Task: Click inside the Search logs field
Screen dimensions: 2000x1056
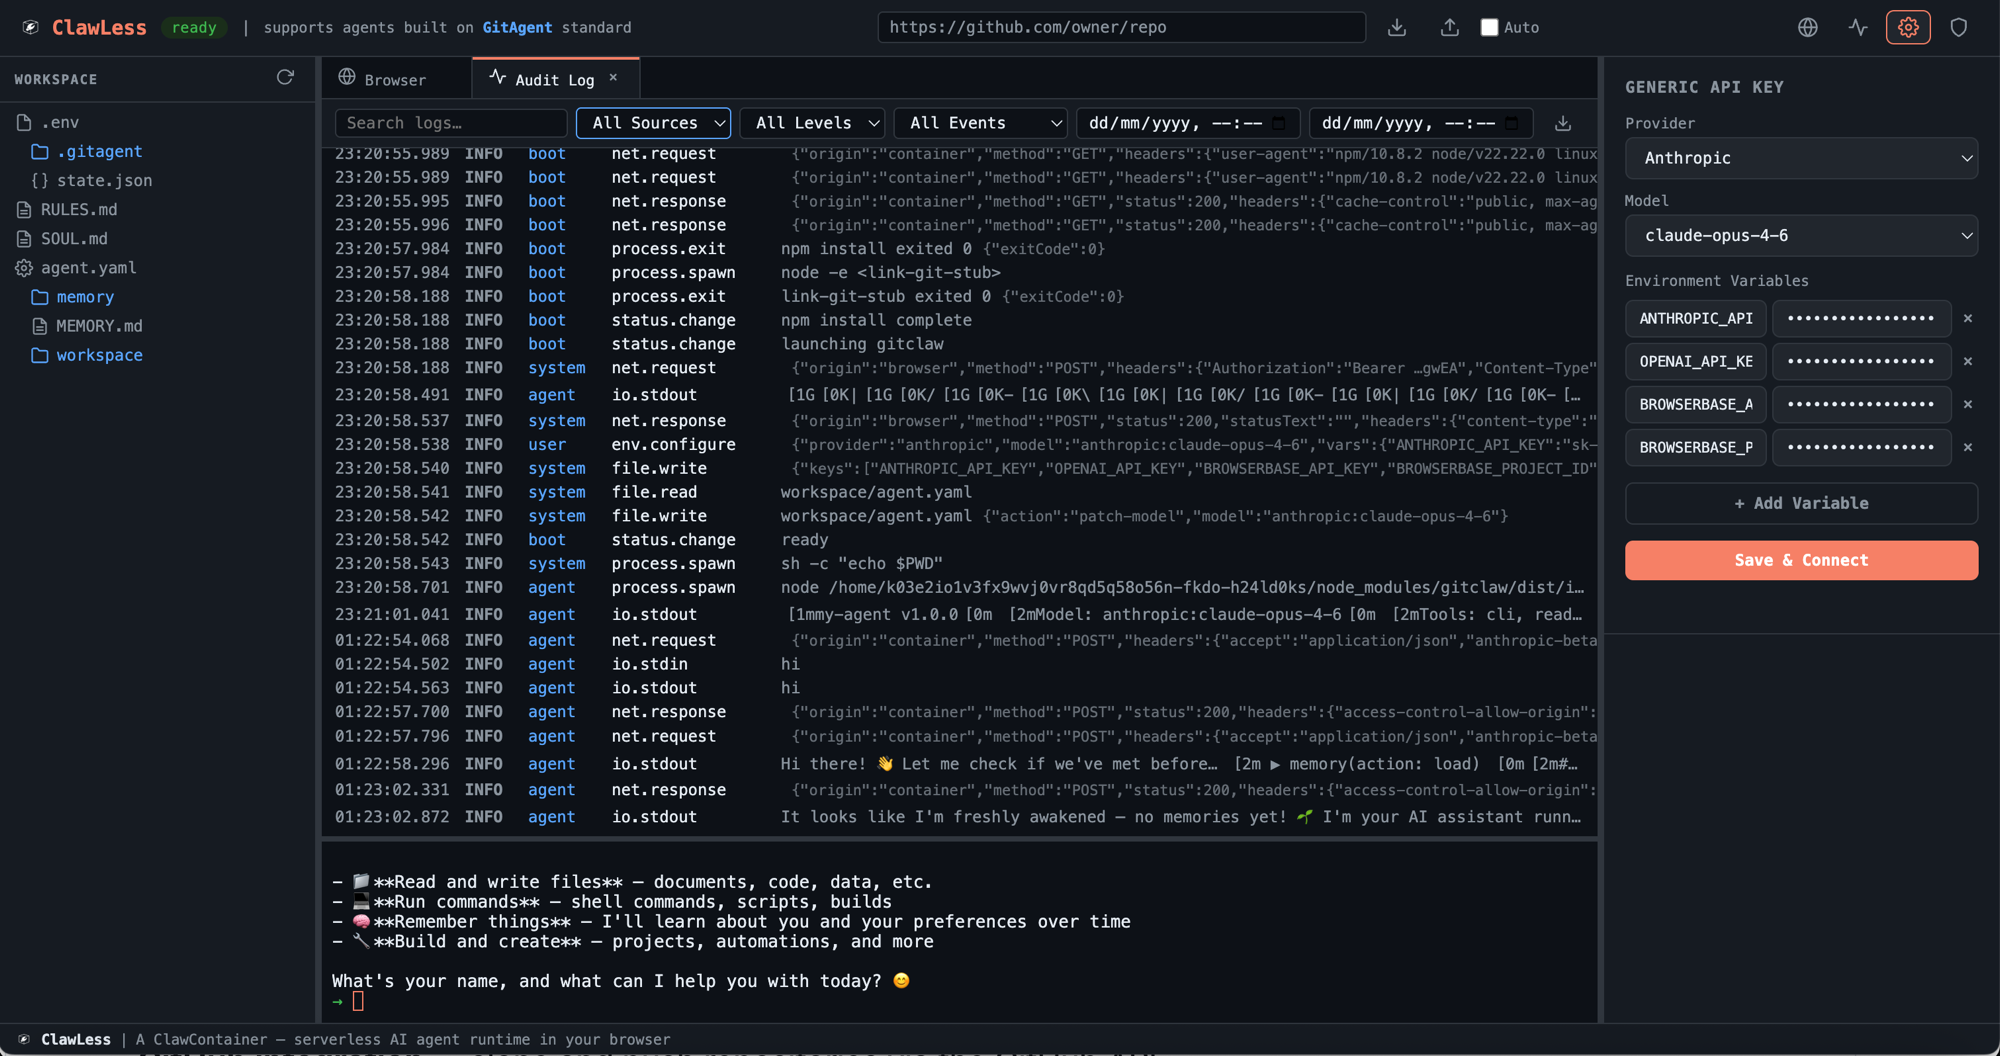Action: click(x=450, y=123)
